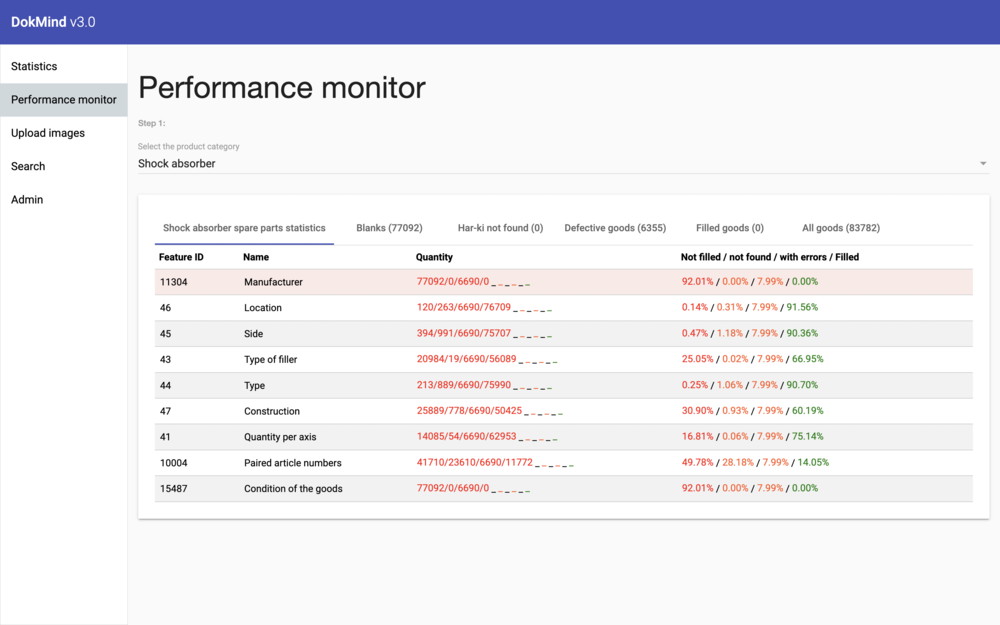The image size is (1000, 625).
Task: Click the Quantity column header
Action: click(x=434, y=257)
